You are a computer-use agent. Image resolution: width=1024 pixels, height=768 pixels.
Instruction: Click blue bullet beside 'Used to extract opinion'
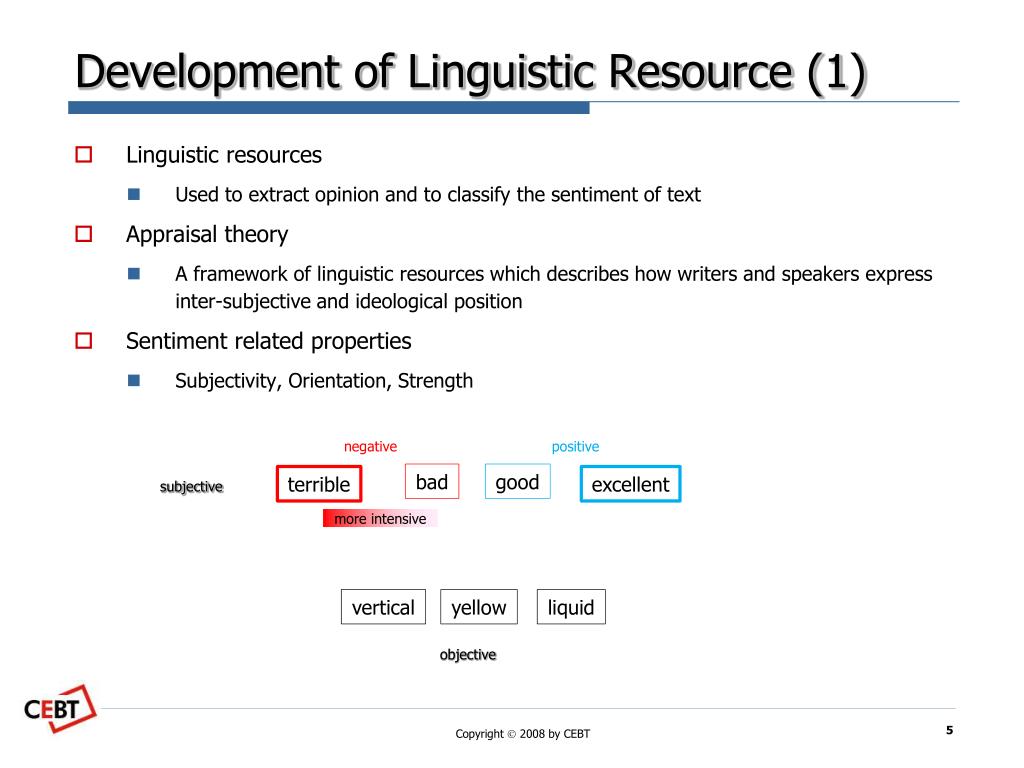point(134,194)
